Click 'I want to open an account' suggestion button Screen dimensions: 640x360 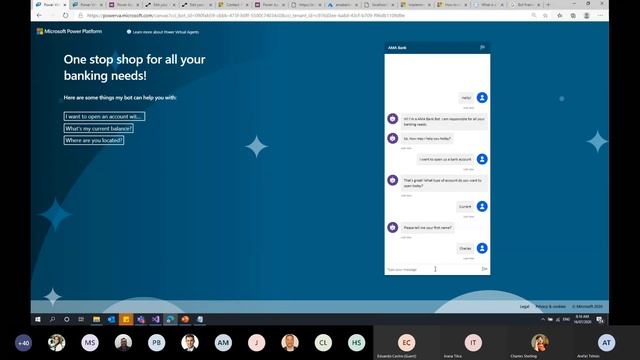104,116
